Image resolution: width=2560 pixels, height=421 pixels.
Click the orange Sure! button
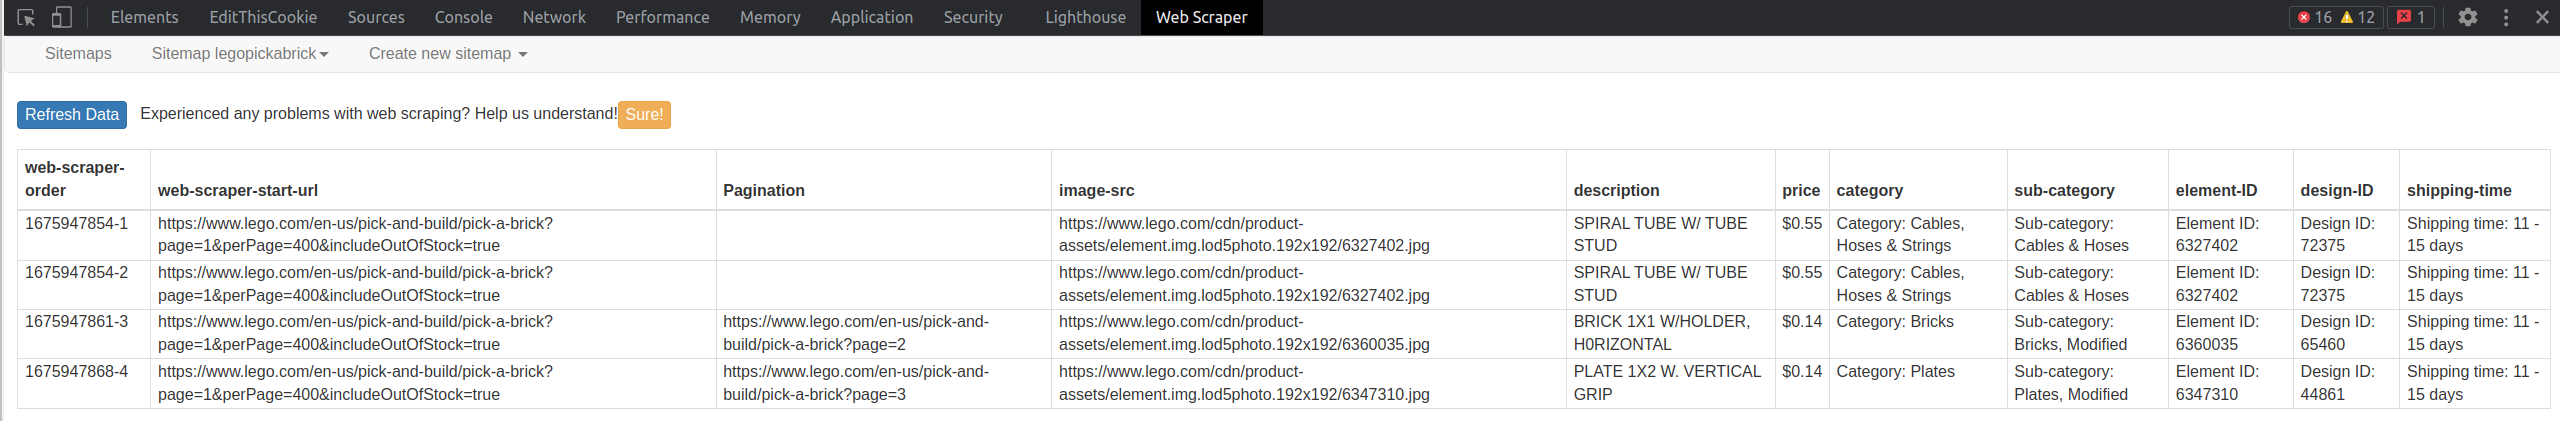click(x=644, y=115)
